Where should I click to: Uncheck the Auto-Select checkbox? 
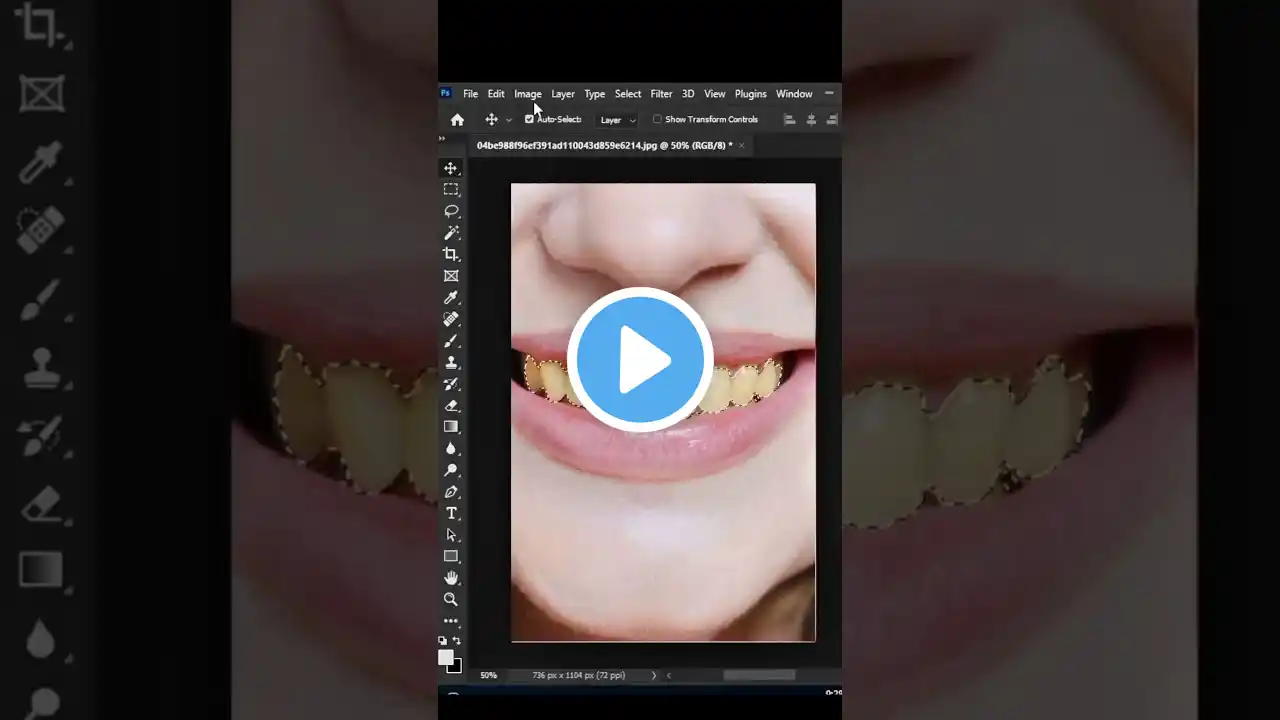pos(529,119)
